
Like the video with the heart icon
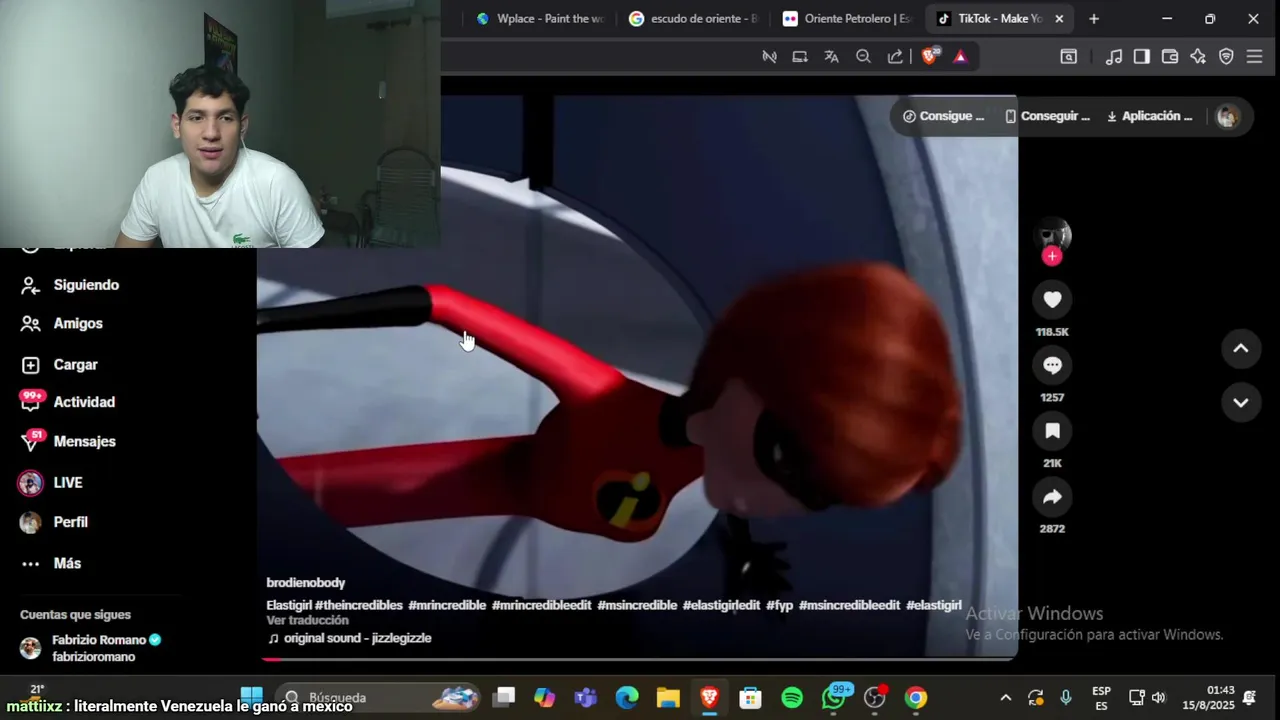[x=1052, y=299]
